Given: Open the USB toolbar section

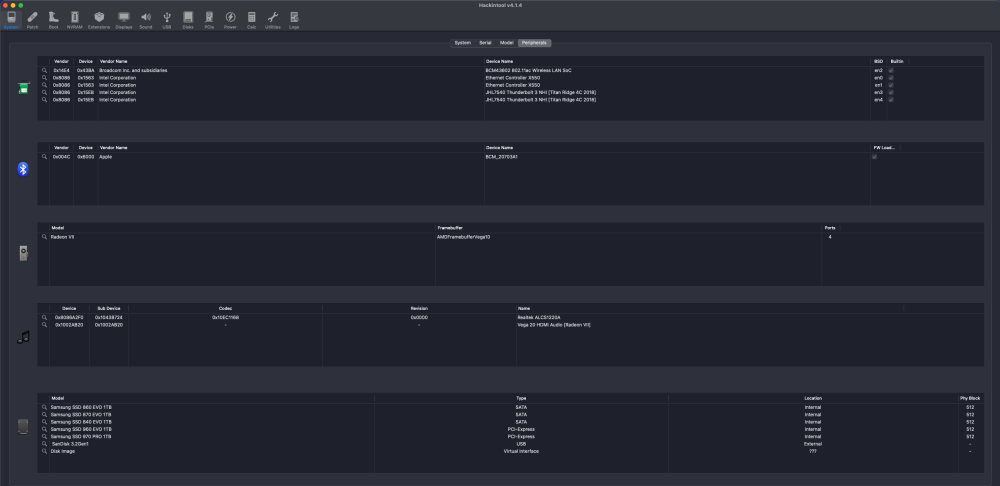Looking at the screenshot, I should point(166,20).
